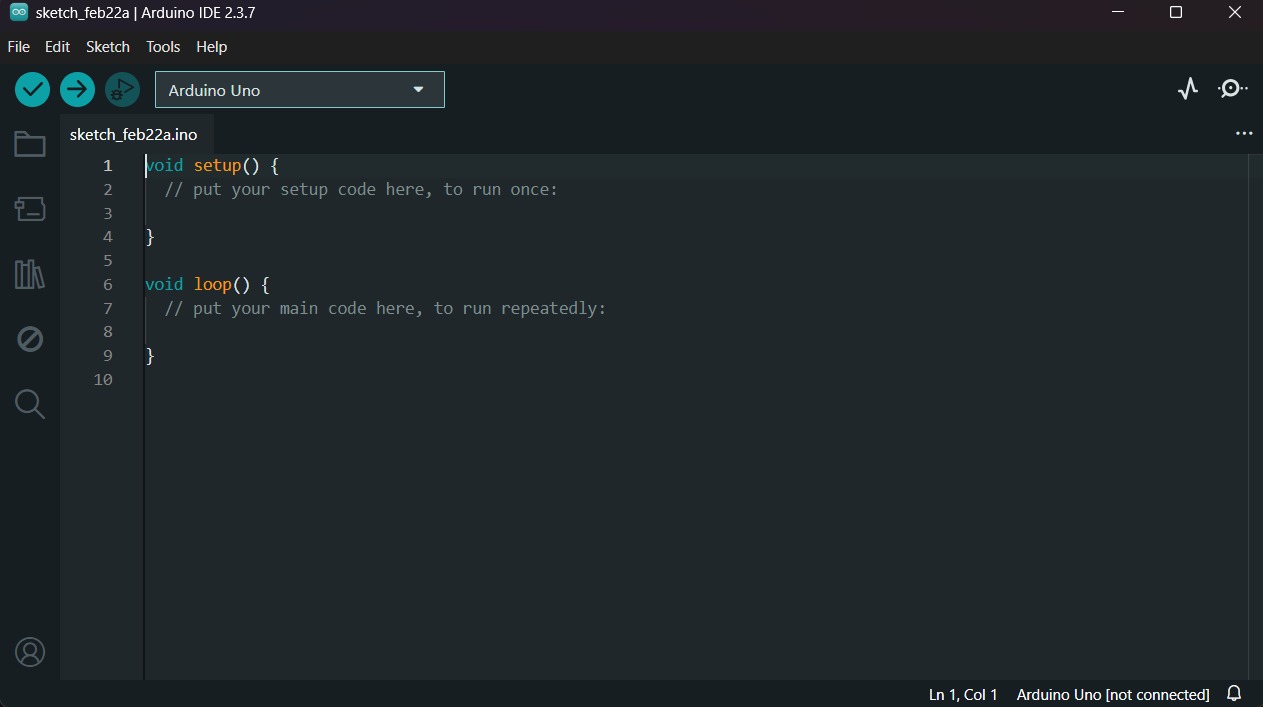Click the account profile icon
The width and height of the screenshot is (1263, 707).
tap(30, 652)
